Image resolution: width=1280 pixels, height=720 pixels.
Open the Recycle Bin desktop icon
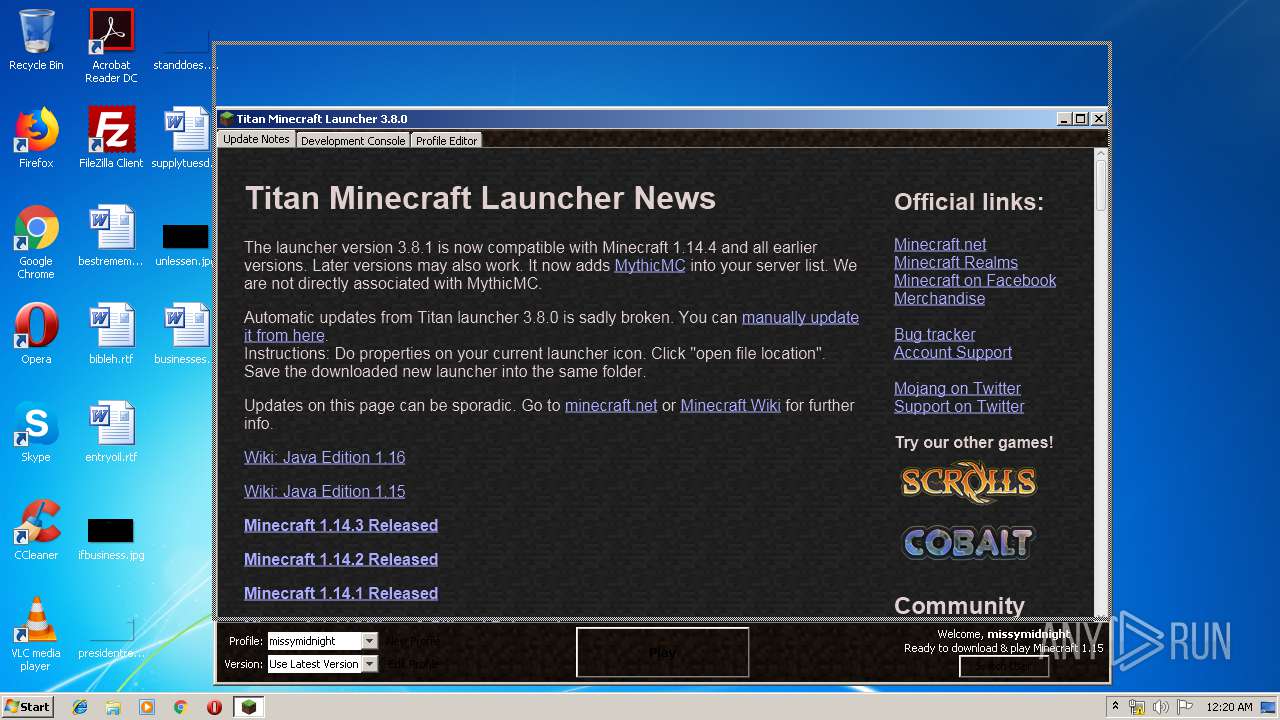(36, 40)
